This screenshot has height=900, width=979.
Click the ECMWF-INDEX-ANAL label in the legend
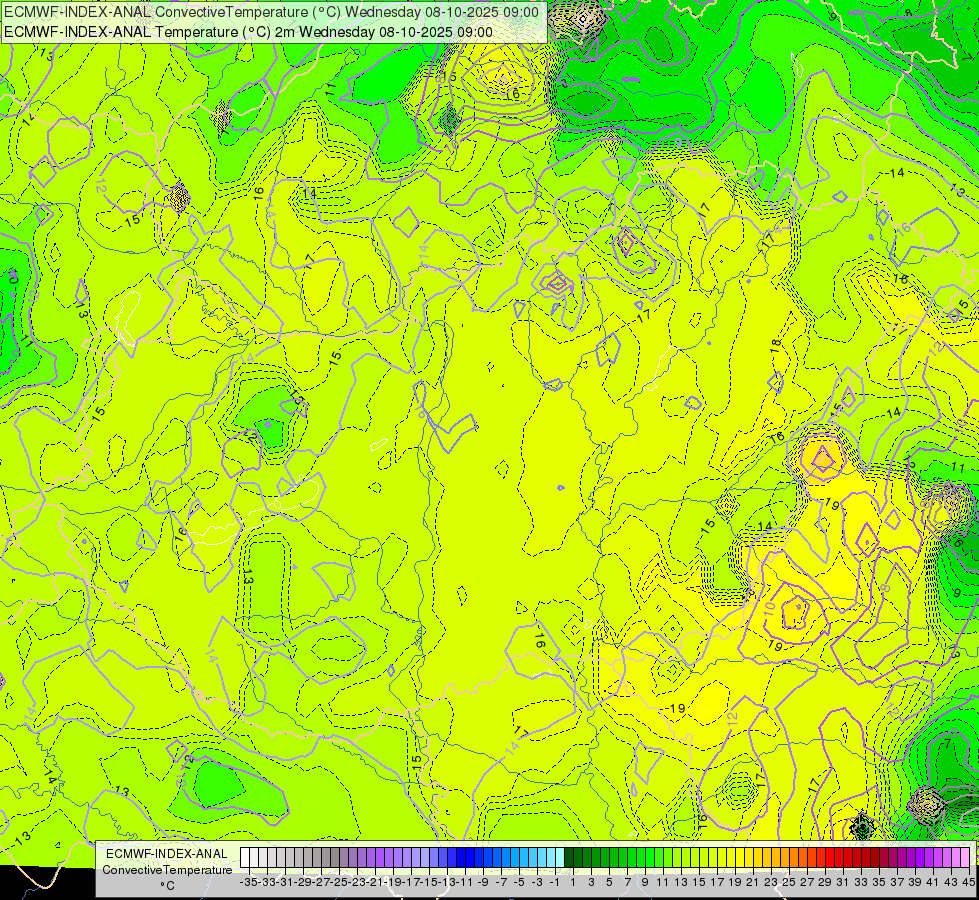point(167,854)
